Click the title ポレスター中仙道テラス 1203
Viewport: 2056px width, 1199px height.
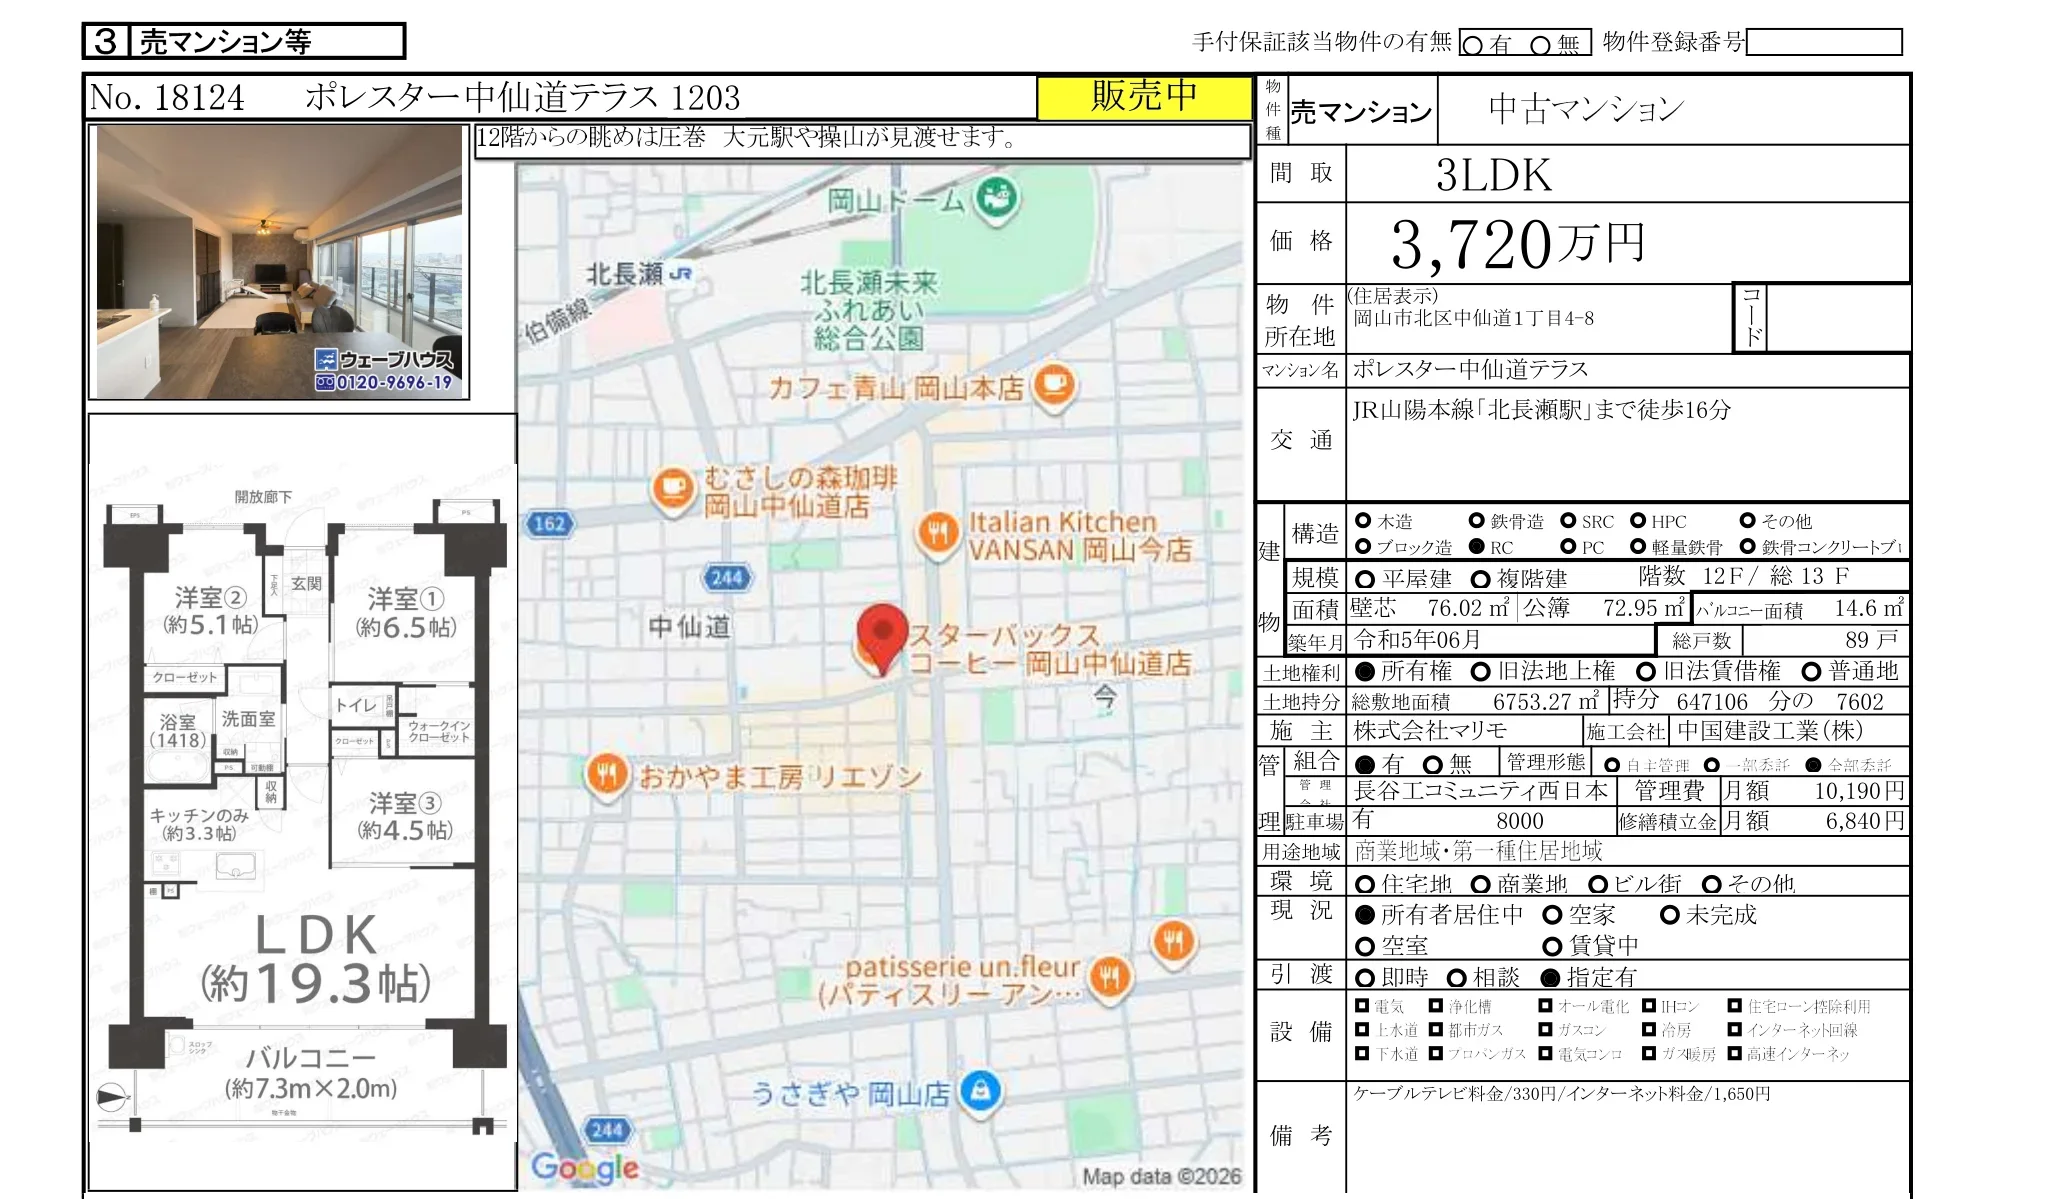(x=522, y=98)
